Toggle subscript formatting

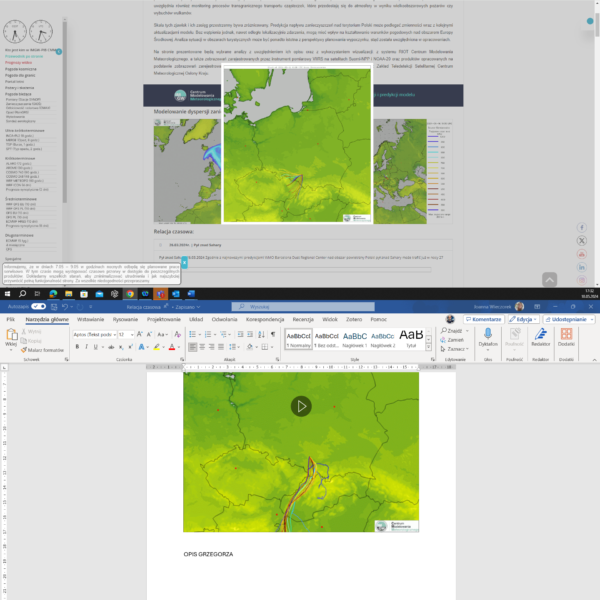pyautogui.click(x=121, y=347)
